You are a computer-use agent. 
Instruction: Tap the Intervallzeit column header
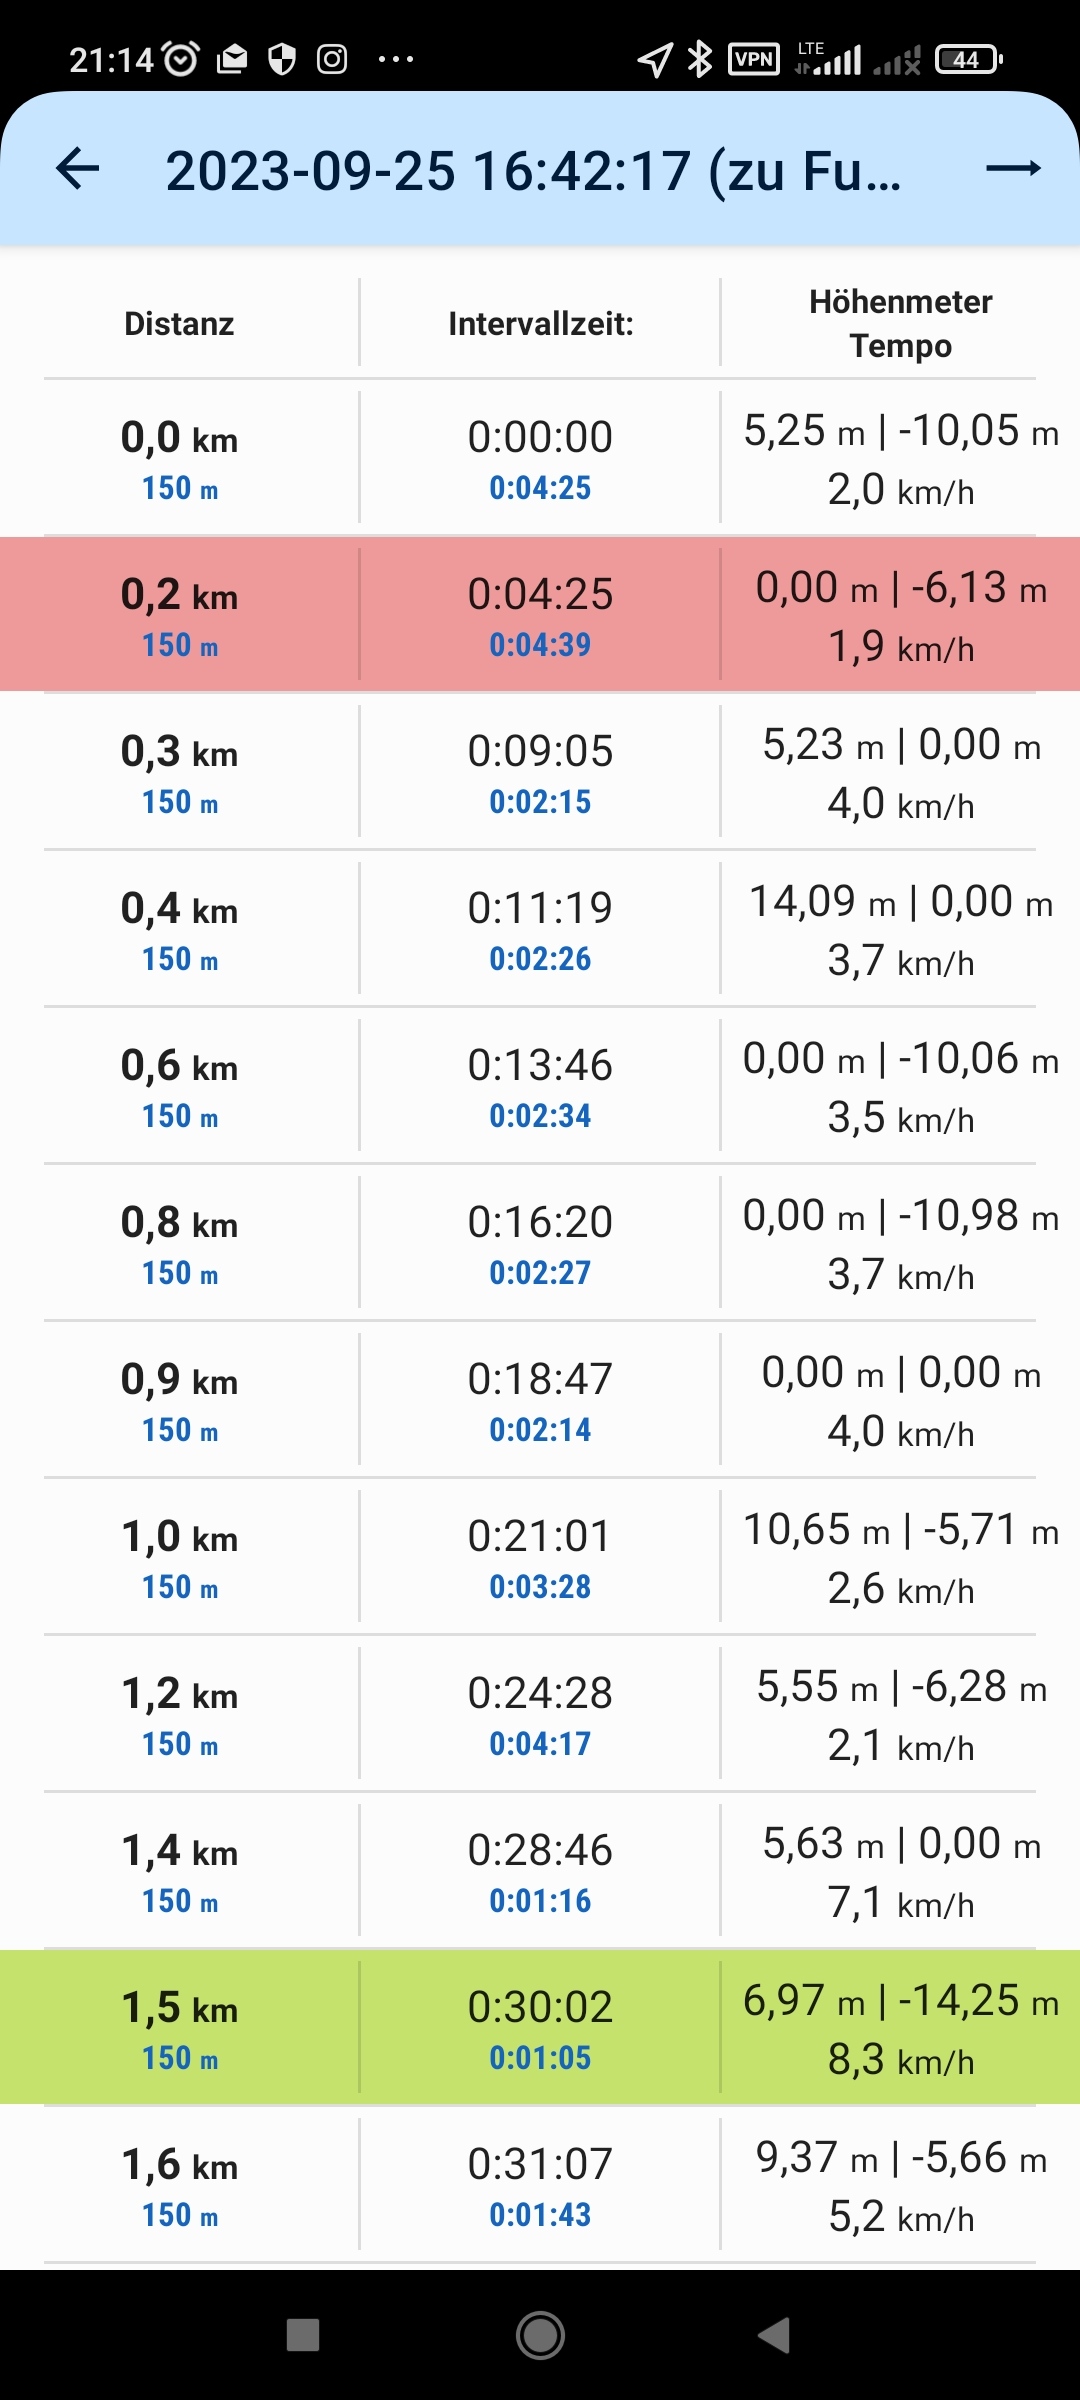(x=540, y=324)
